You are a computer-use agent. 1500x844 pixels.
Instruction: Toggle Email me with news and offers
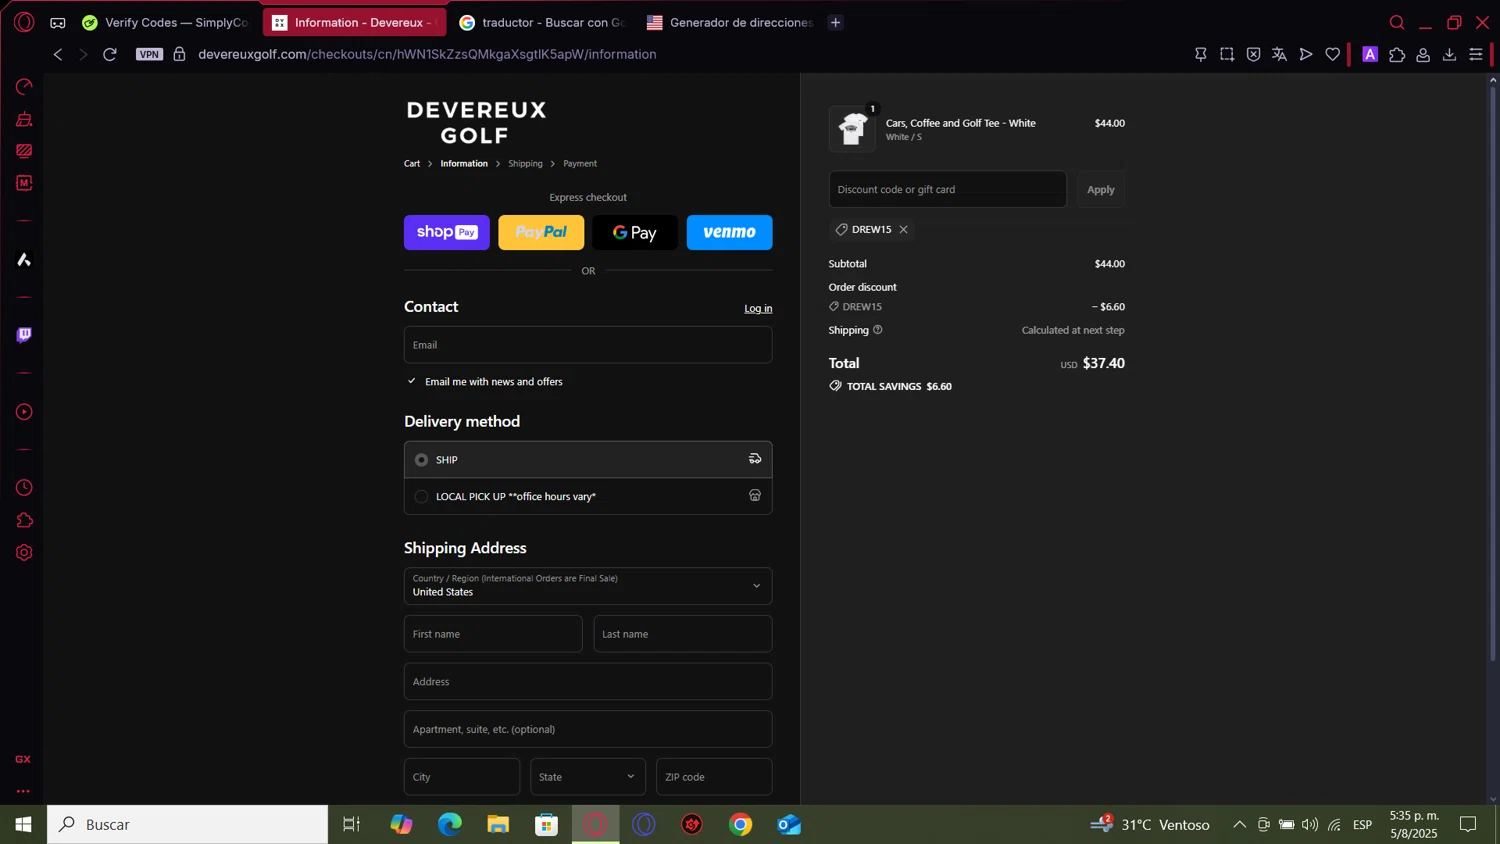point(412,381)
